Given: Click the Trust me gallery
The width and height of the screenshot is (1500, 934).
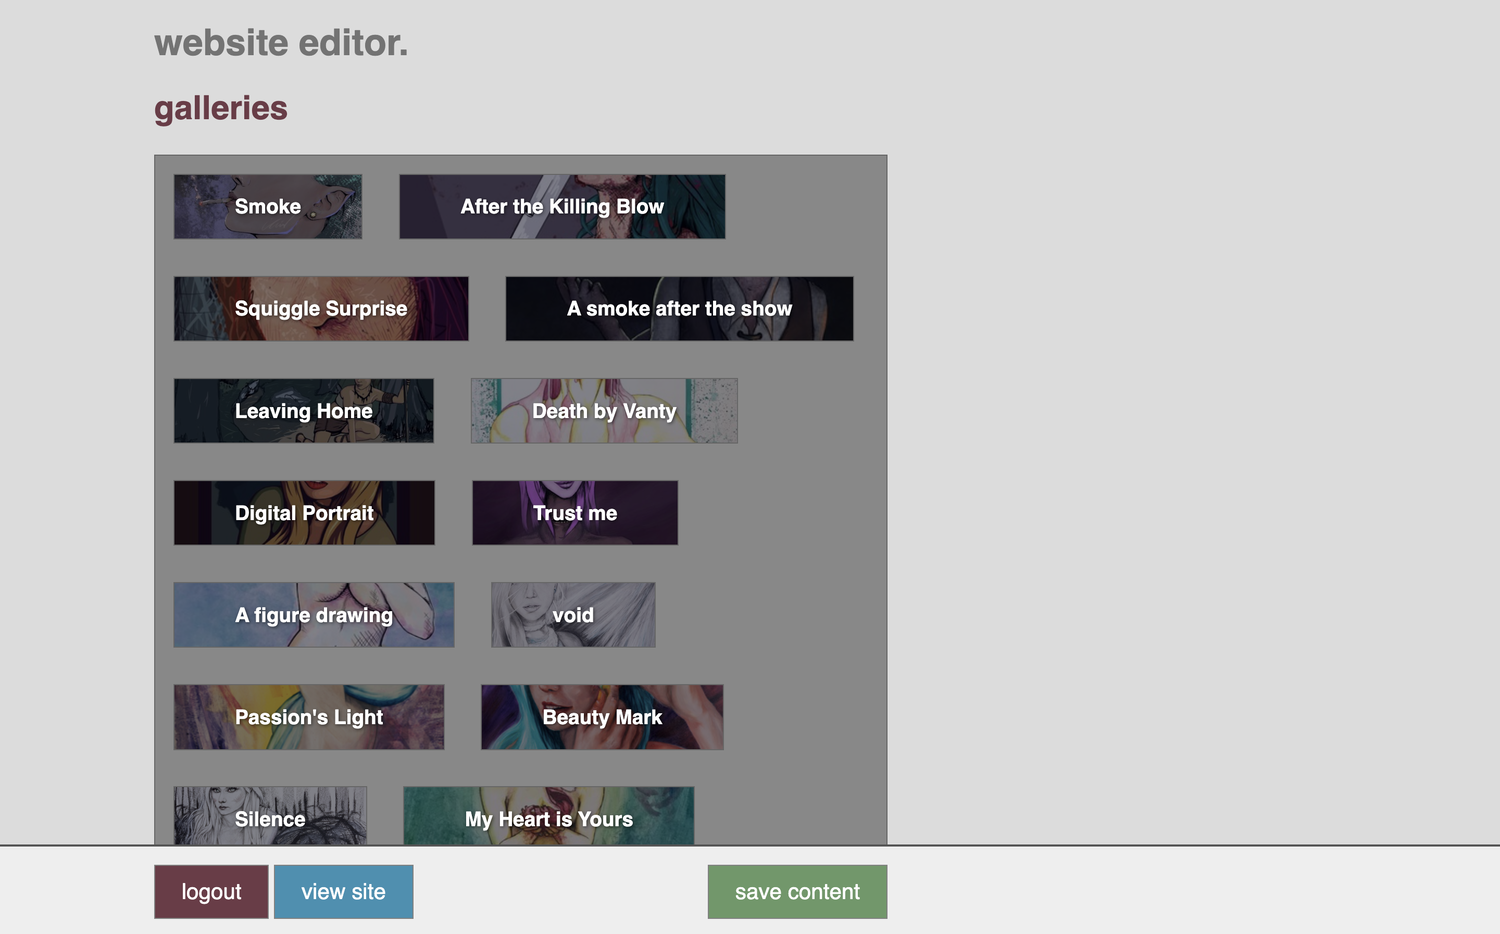Looking at the screenshot, I should click(574, 512).
